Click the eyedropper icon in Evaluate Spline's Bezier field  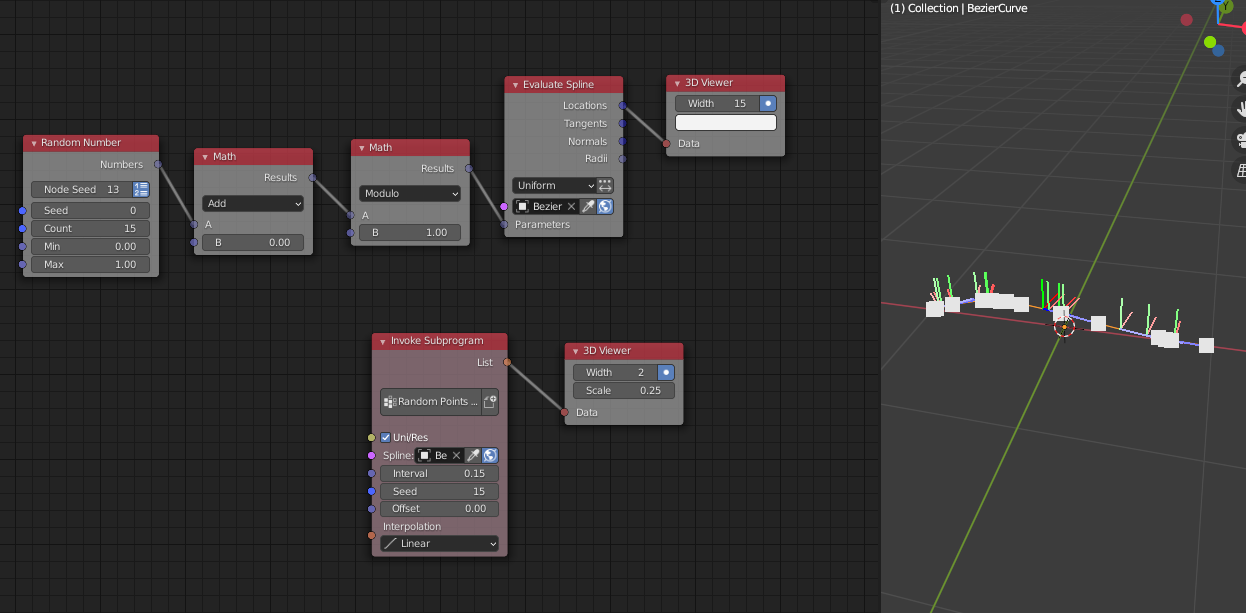(x=589, y=206)
